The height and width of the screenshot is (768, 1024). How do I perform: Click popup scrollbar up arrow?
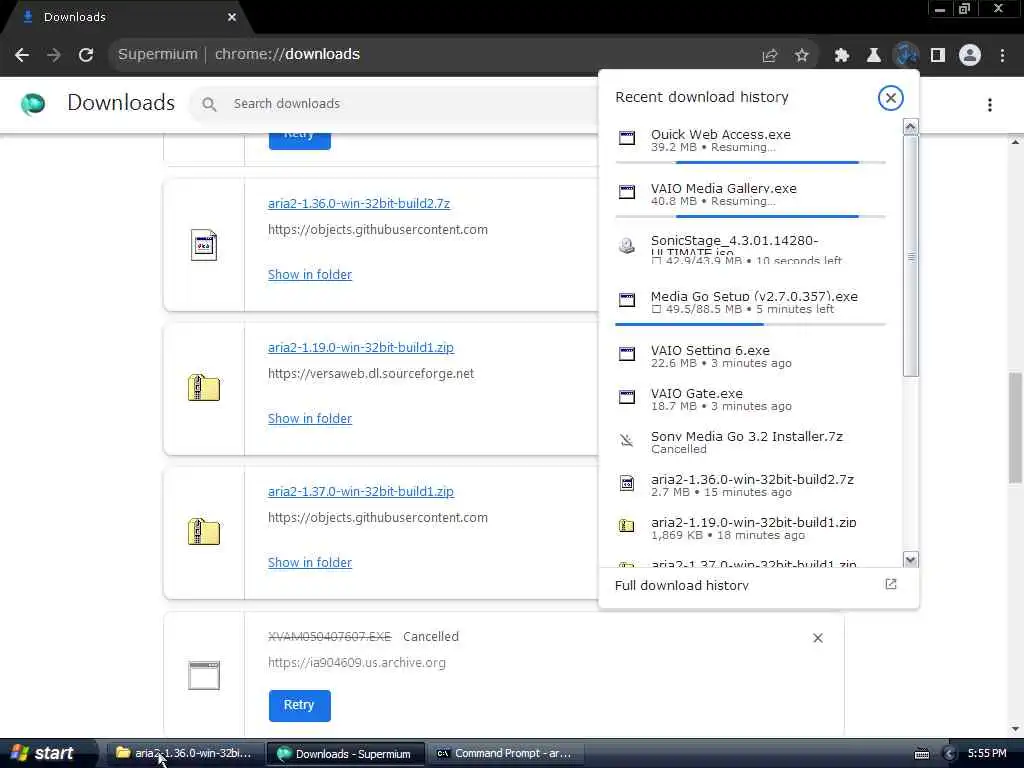911,127
